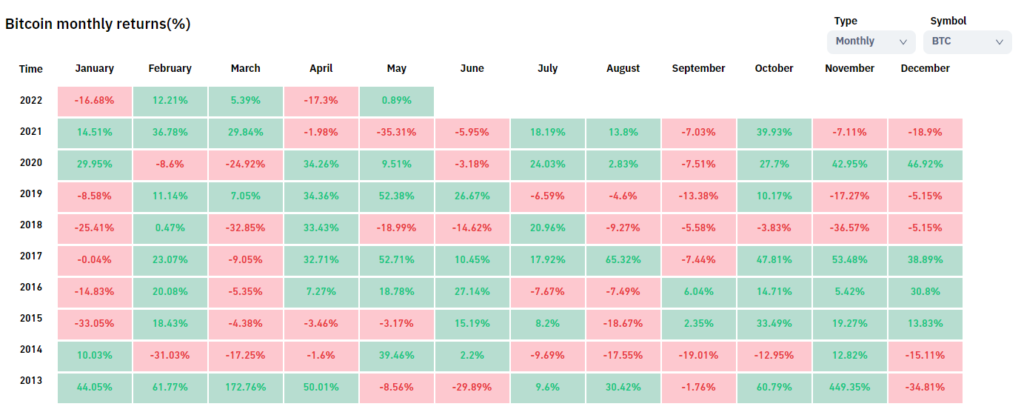Click the 46.92% cell for December 2020
This screenshot has height=418, width=1024.
point(924,163)
